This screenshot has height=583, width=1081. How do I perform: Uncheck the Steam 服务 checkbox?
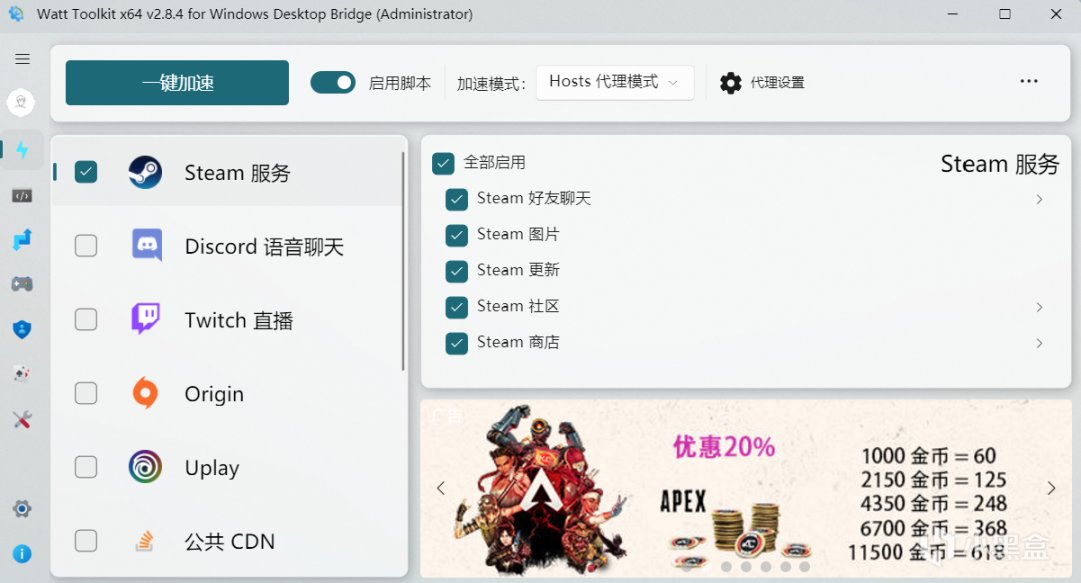86,172
